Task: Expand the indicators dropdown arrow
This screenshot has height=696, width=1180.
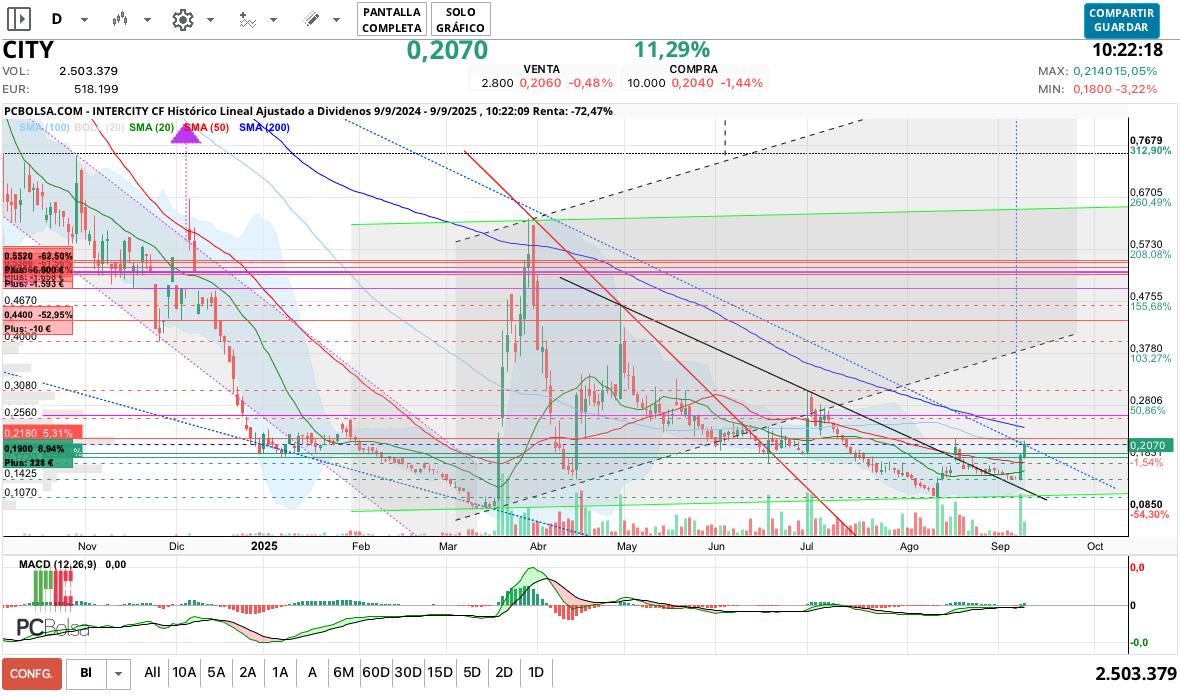Action: pos(273,20)
